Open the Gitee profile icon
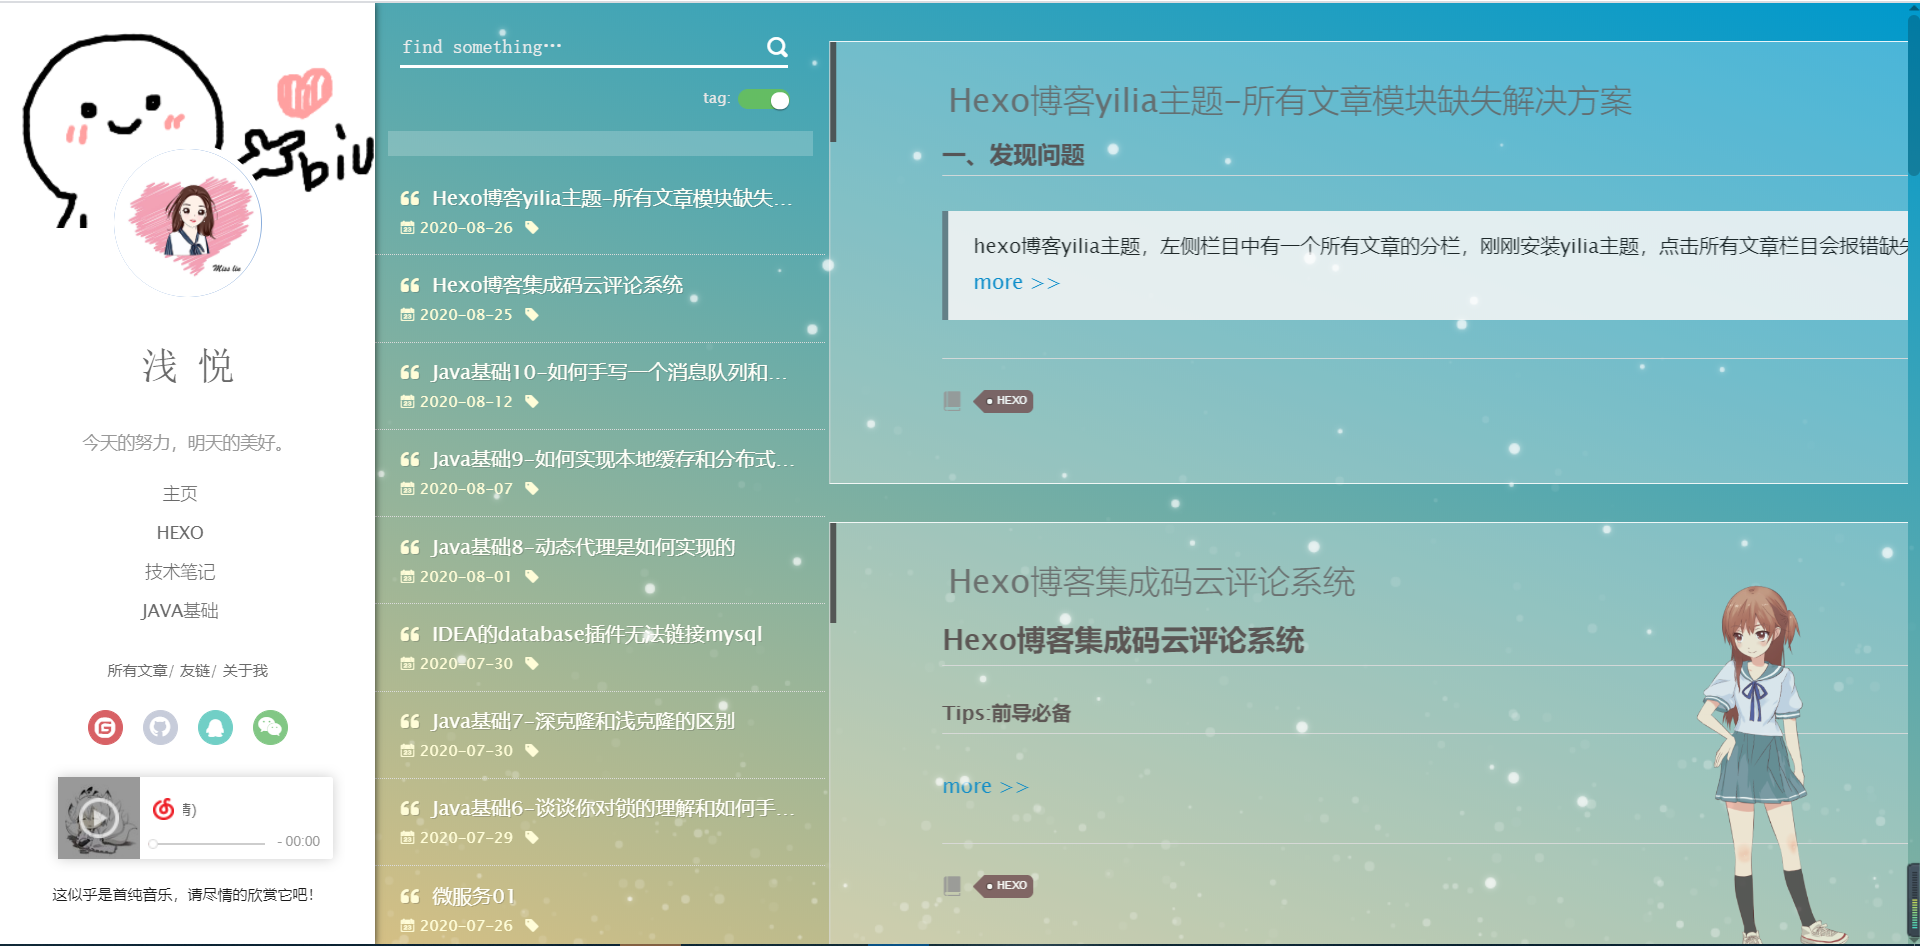The height and width of the screenshot is (946, 1920). point(106,727)
